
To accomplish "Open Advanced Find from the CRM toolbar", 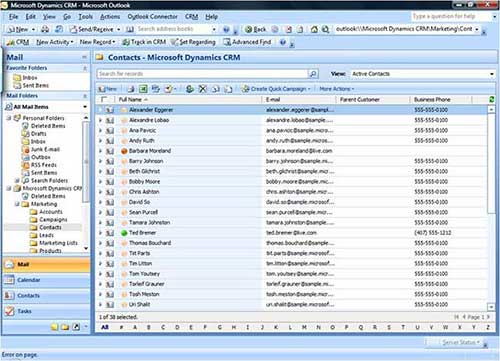I will pos(247,42).
